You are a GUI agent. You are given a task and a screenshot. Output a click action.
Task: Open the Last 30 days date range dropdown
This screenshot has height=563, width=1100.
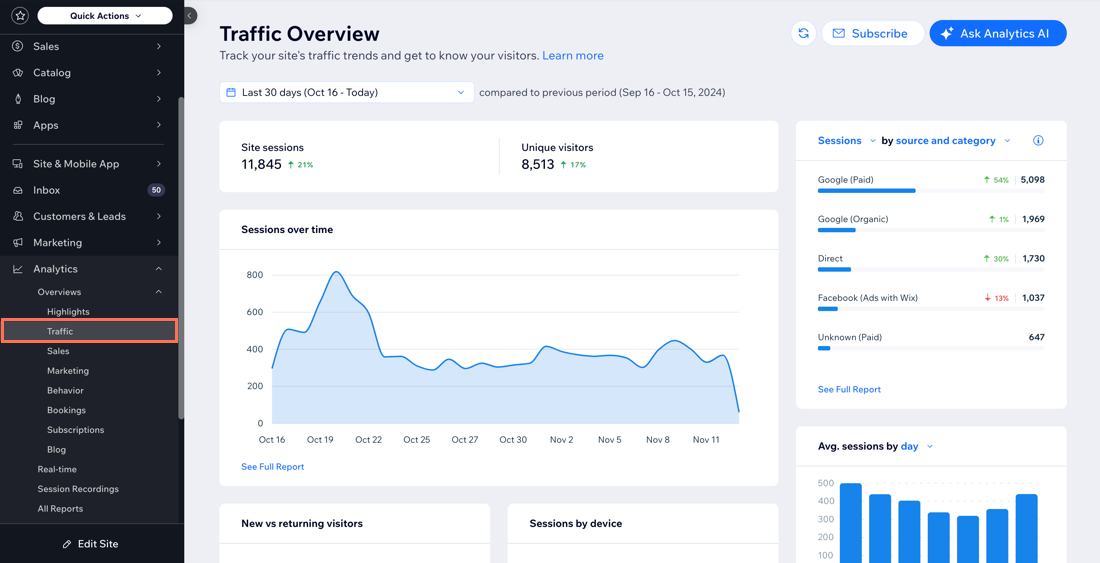pyautogui.click(x=347, y=92)
